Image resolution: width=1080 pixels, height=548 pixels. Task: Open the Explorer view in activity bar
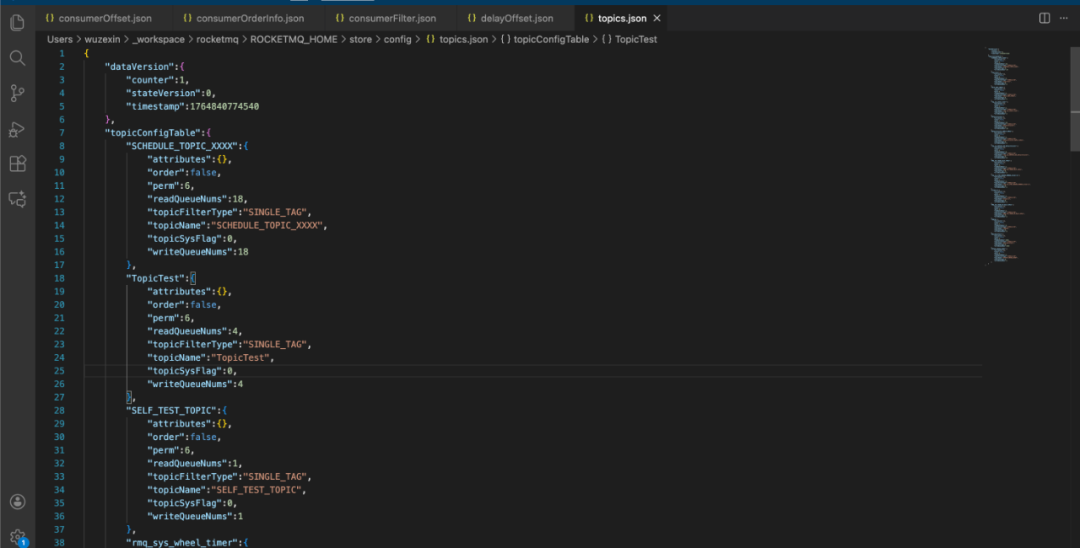click(x=17, y=21)
